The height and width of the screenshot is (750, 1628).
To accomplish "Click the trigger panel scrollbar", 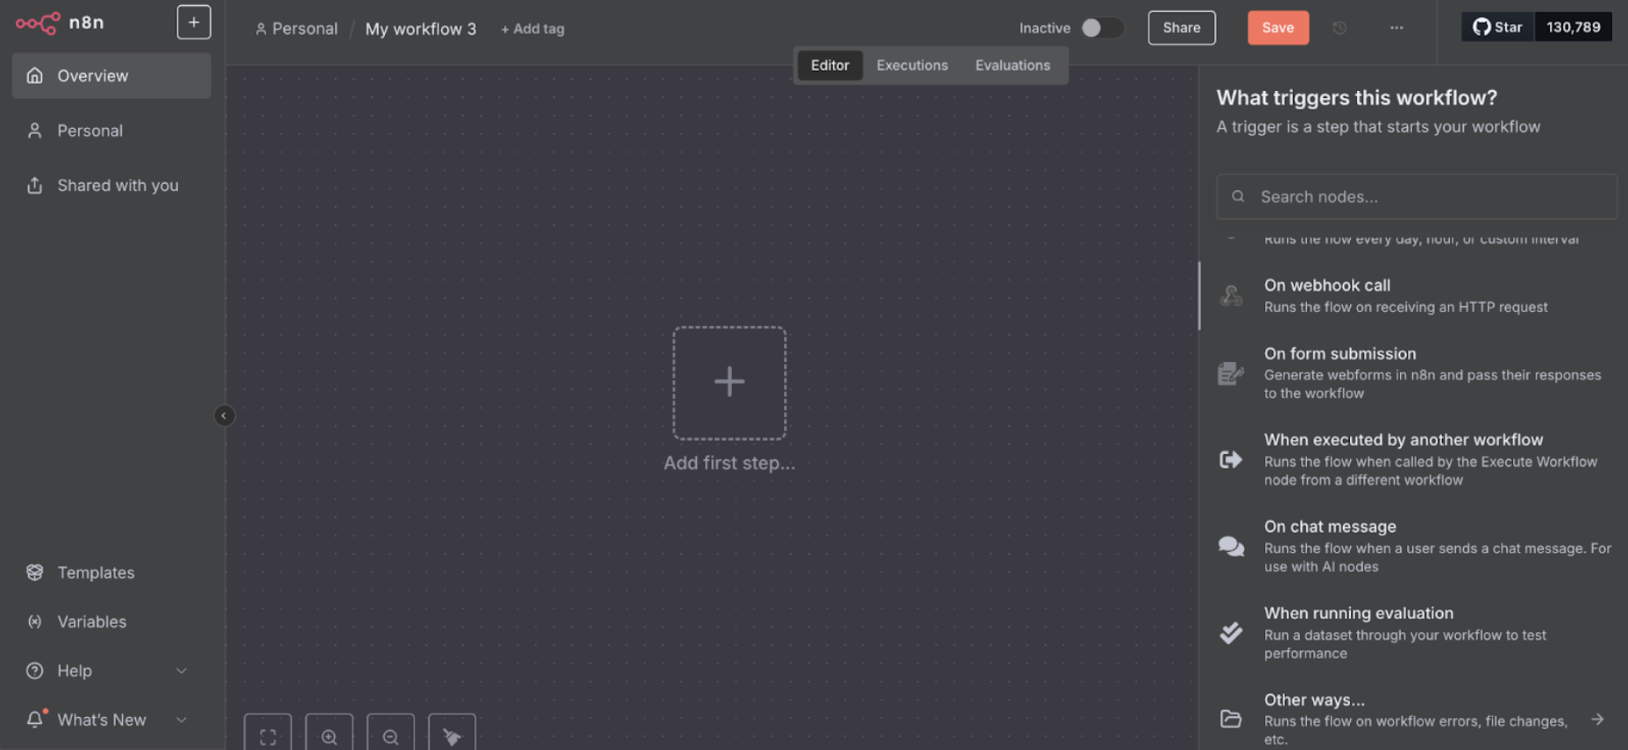I will click(1199, 296).
